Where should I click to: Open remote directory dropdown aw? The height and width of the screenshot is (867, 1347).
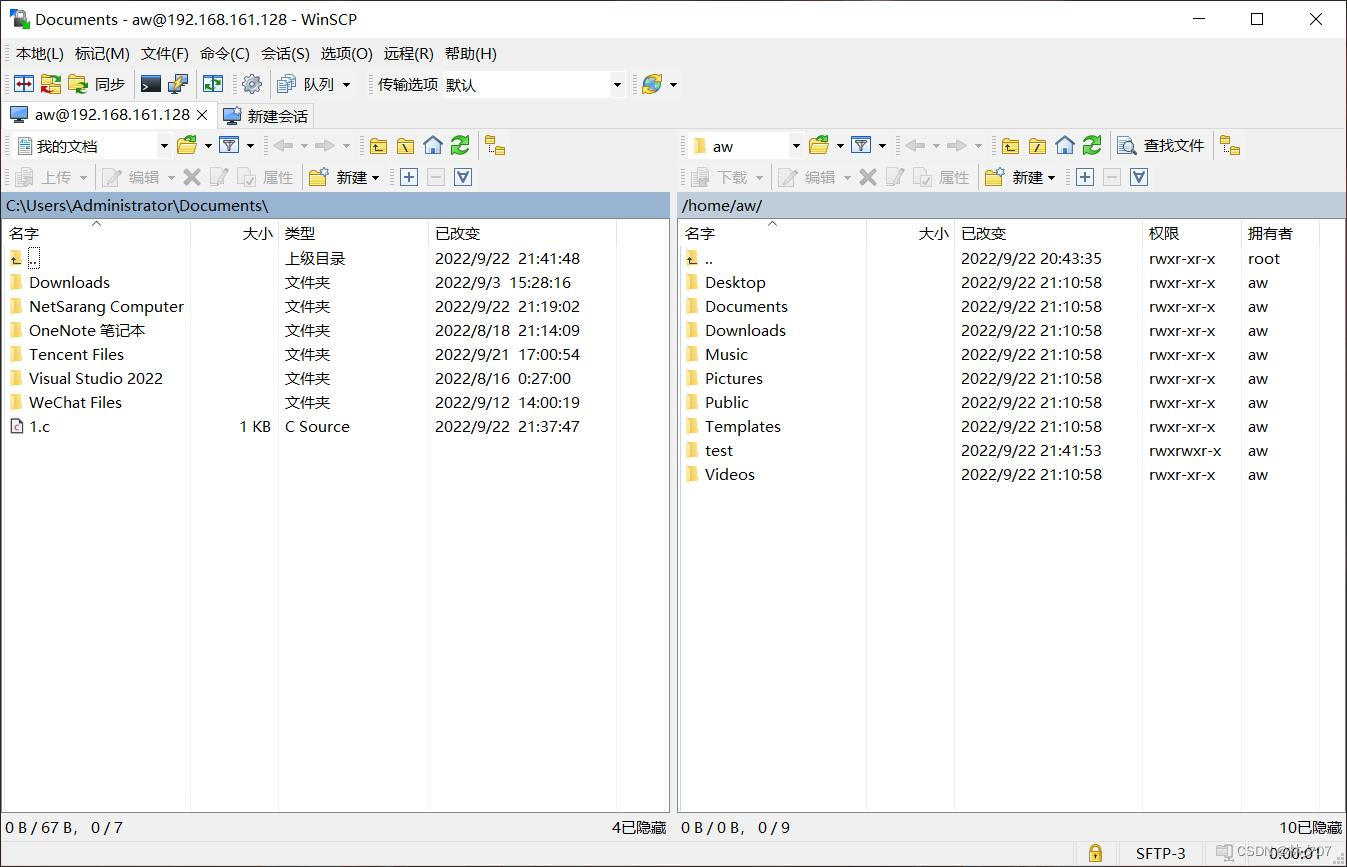(x=746, y=146)
